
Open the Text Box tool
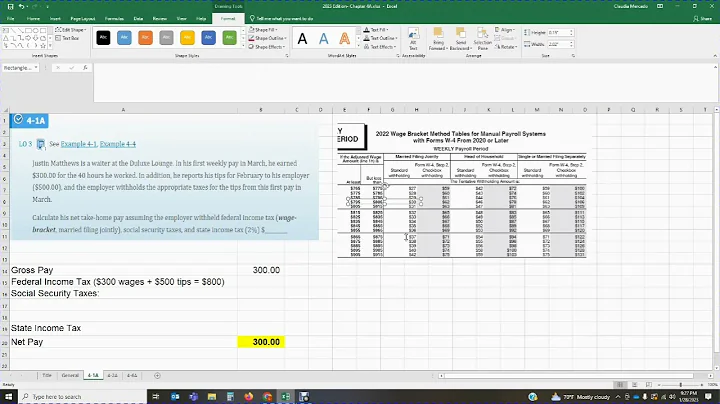tap(67, 38)
